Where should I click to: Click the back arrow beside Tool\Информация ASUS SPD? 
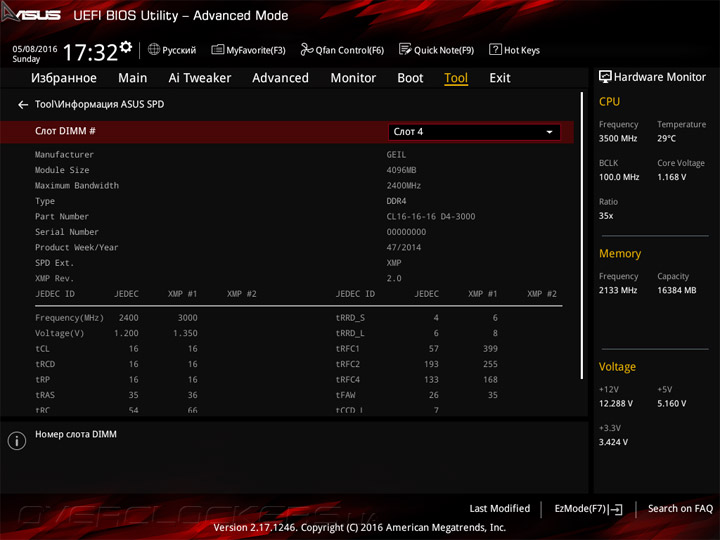(x=23, y=105)
